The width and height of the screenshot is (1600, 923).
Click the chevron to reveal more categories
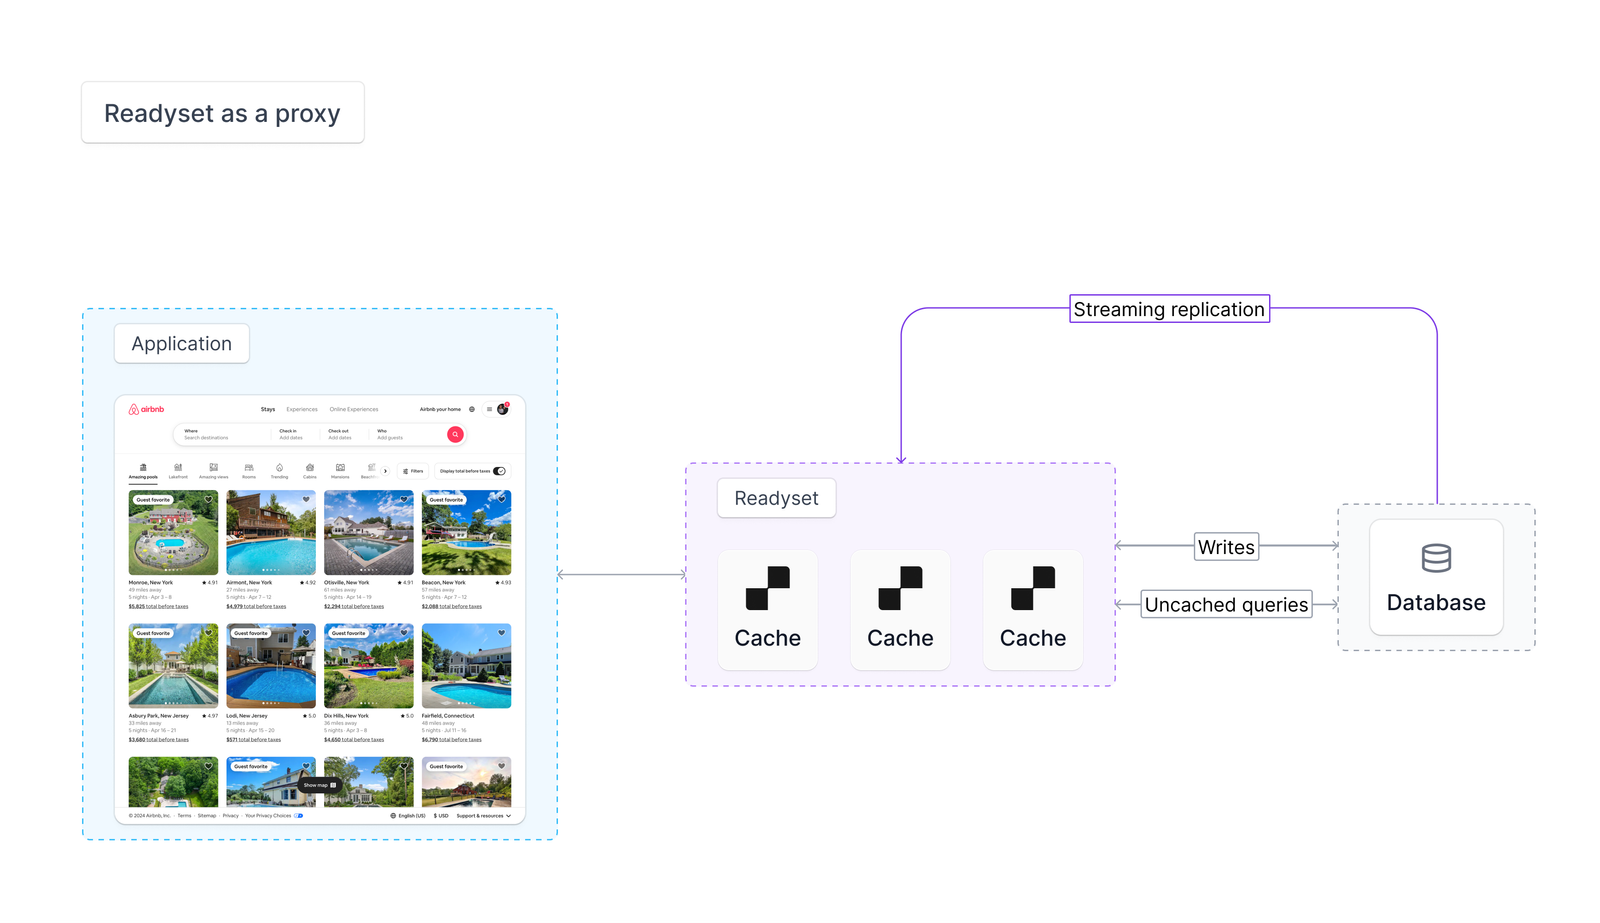coord(385,470)
